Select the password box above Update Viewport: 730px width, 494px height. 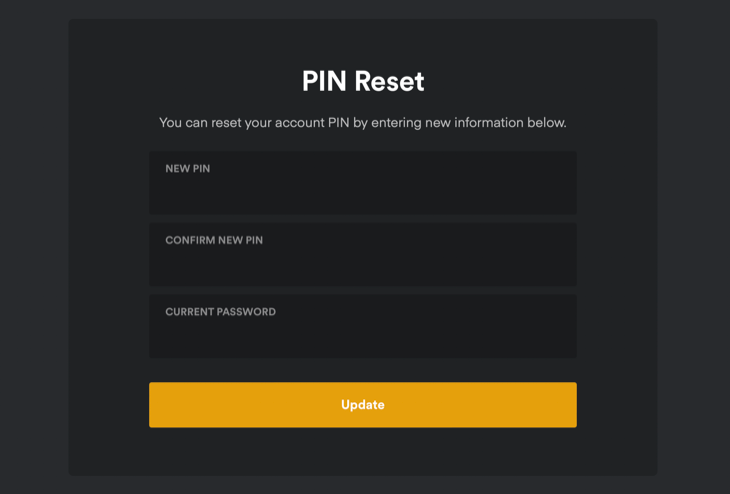pyautogui.click(x=362, y=333)
